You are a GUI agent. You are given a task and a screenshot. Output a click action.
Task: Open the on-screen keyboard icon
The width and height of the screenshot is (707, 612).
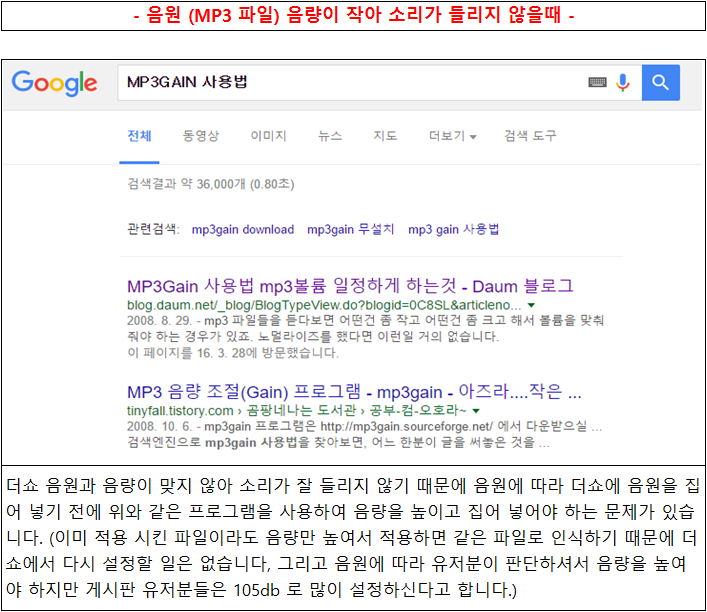point(597,82)
